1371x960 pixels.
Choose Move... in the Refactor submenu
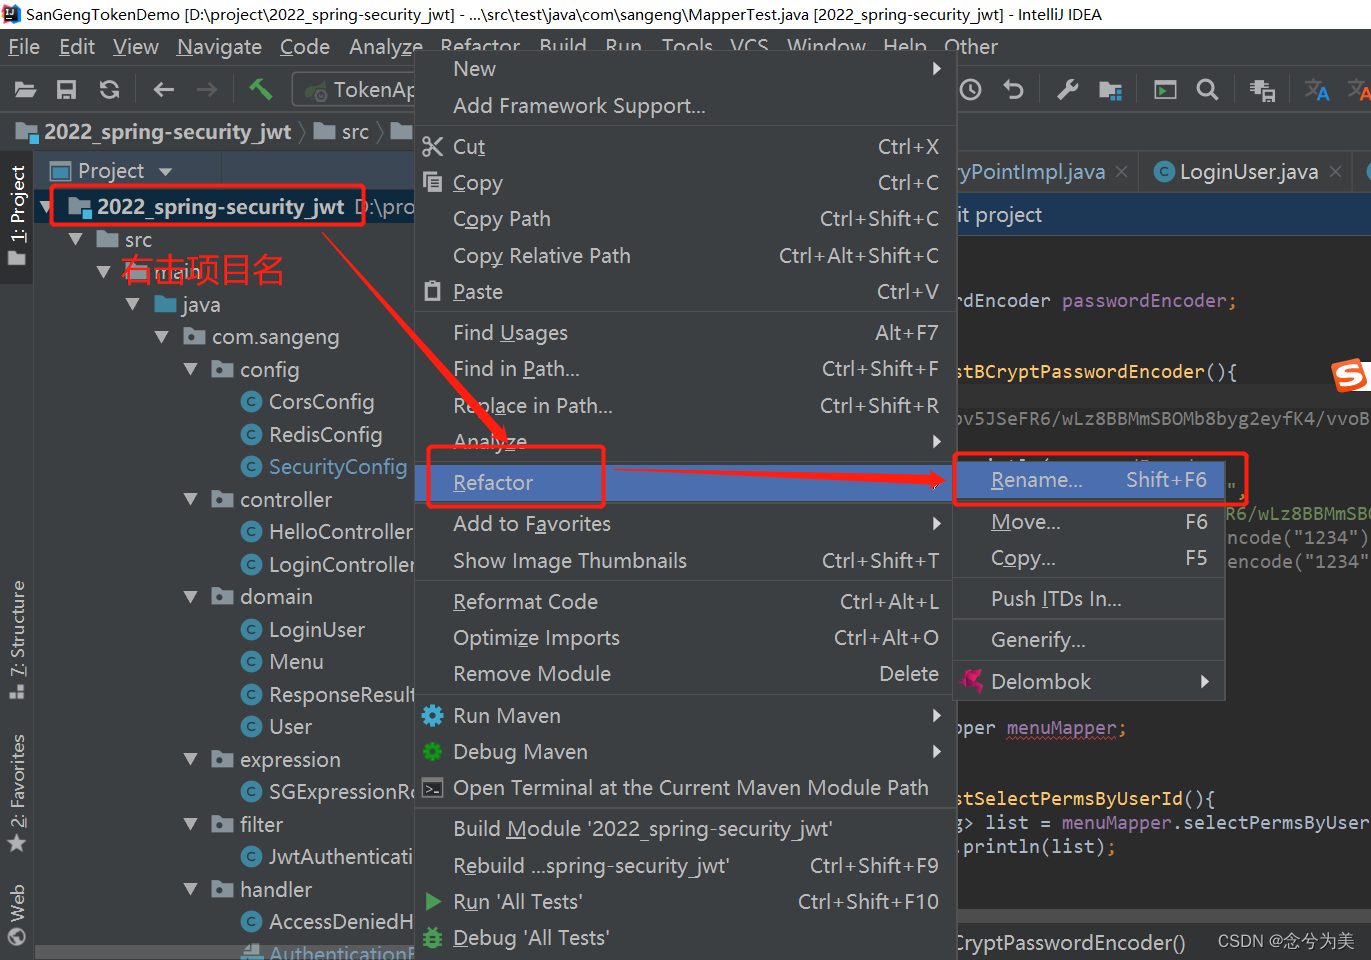coord(1089,522)
